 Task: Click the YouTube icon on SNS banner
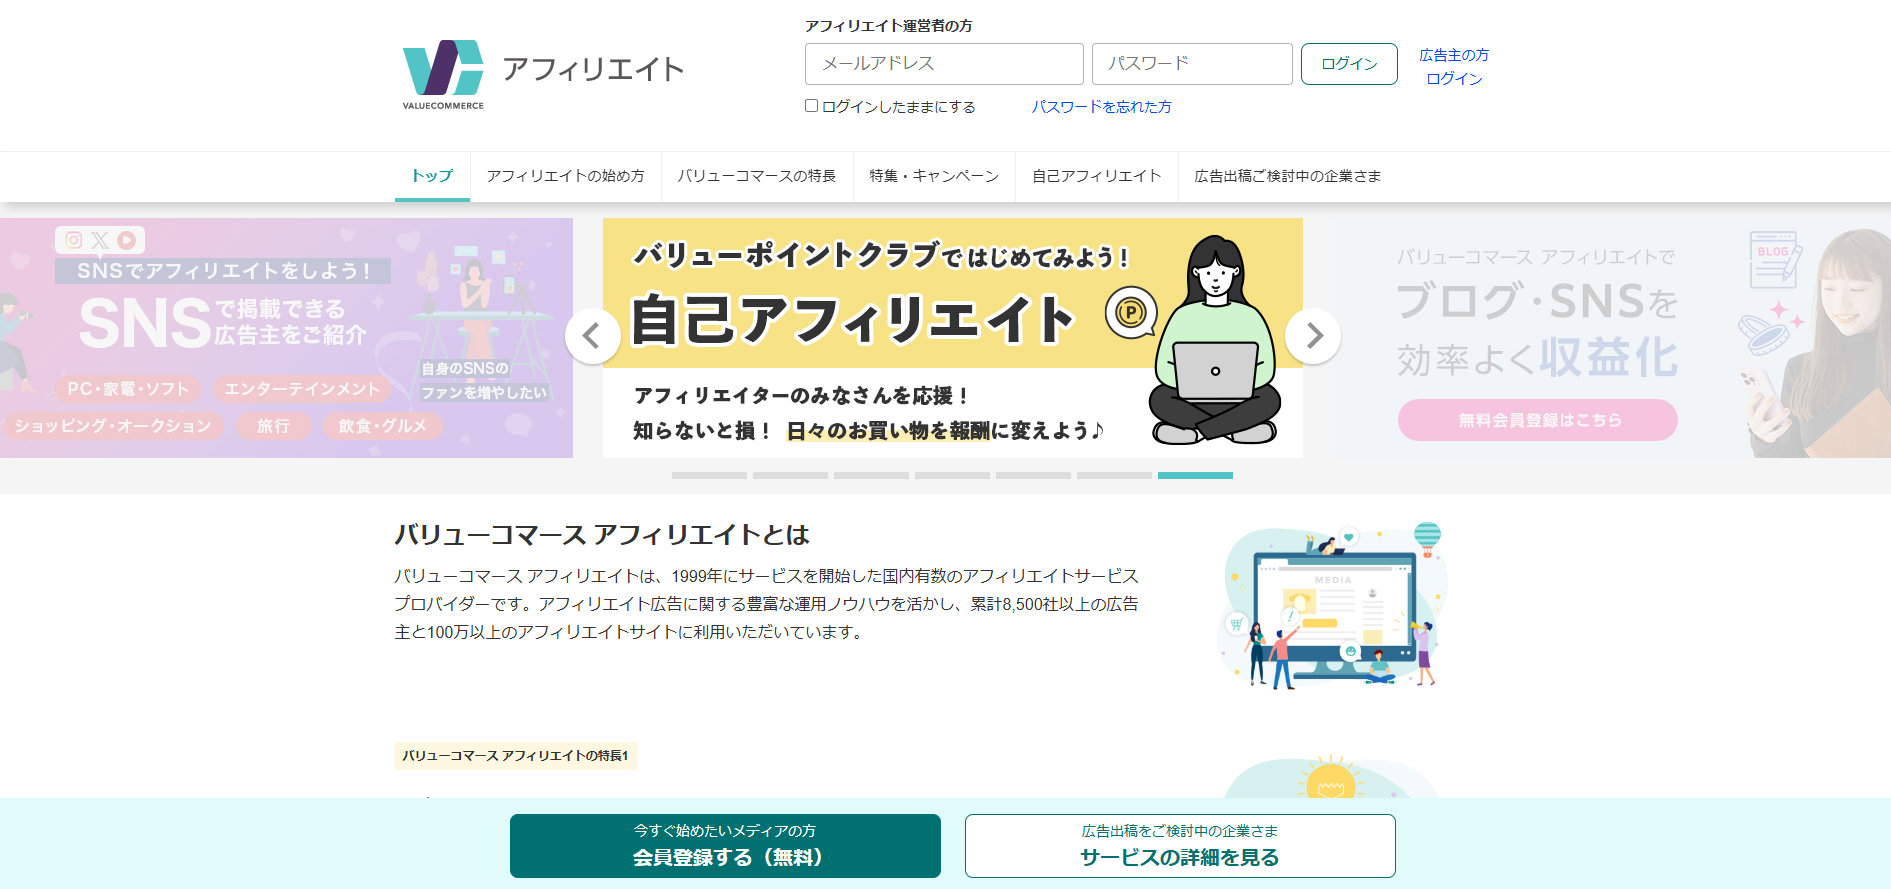(126, 240)
